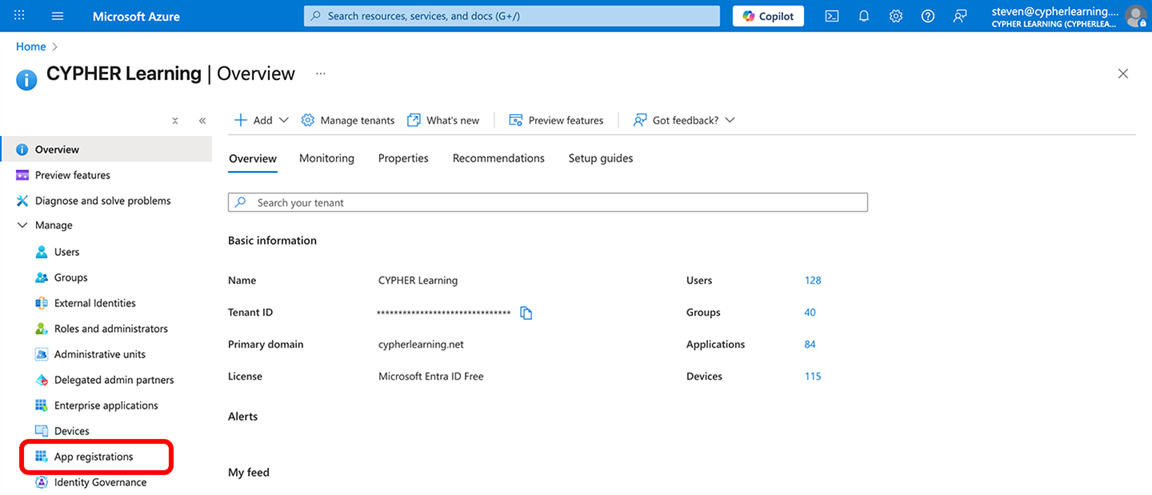Open the Devices count link 115

pyautogui.click(x=813, y=377)
